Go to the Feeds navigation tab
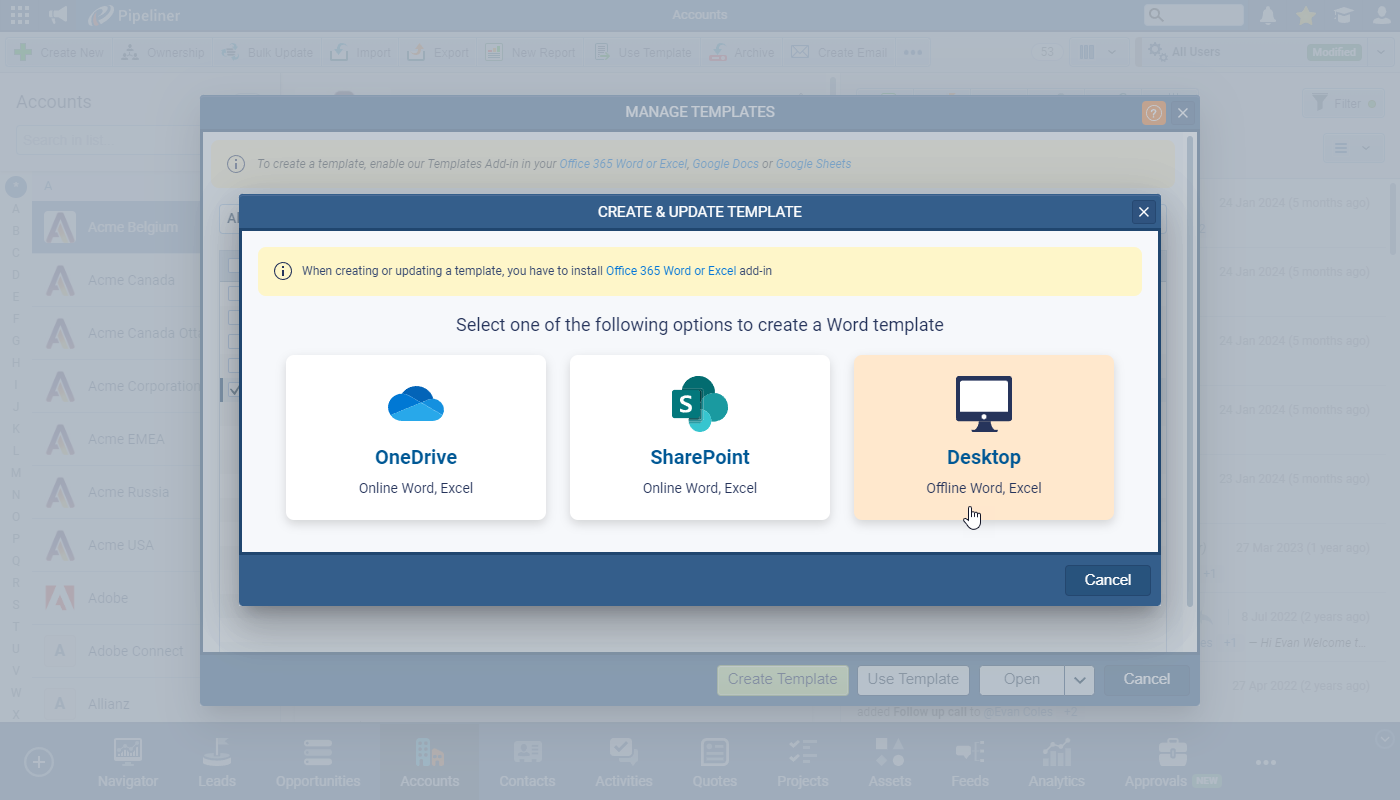Image resolution: width=1400 pixels, height=800 pixels. coord(969,763)
